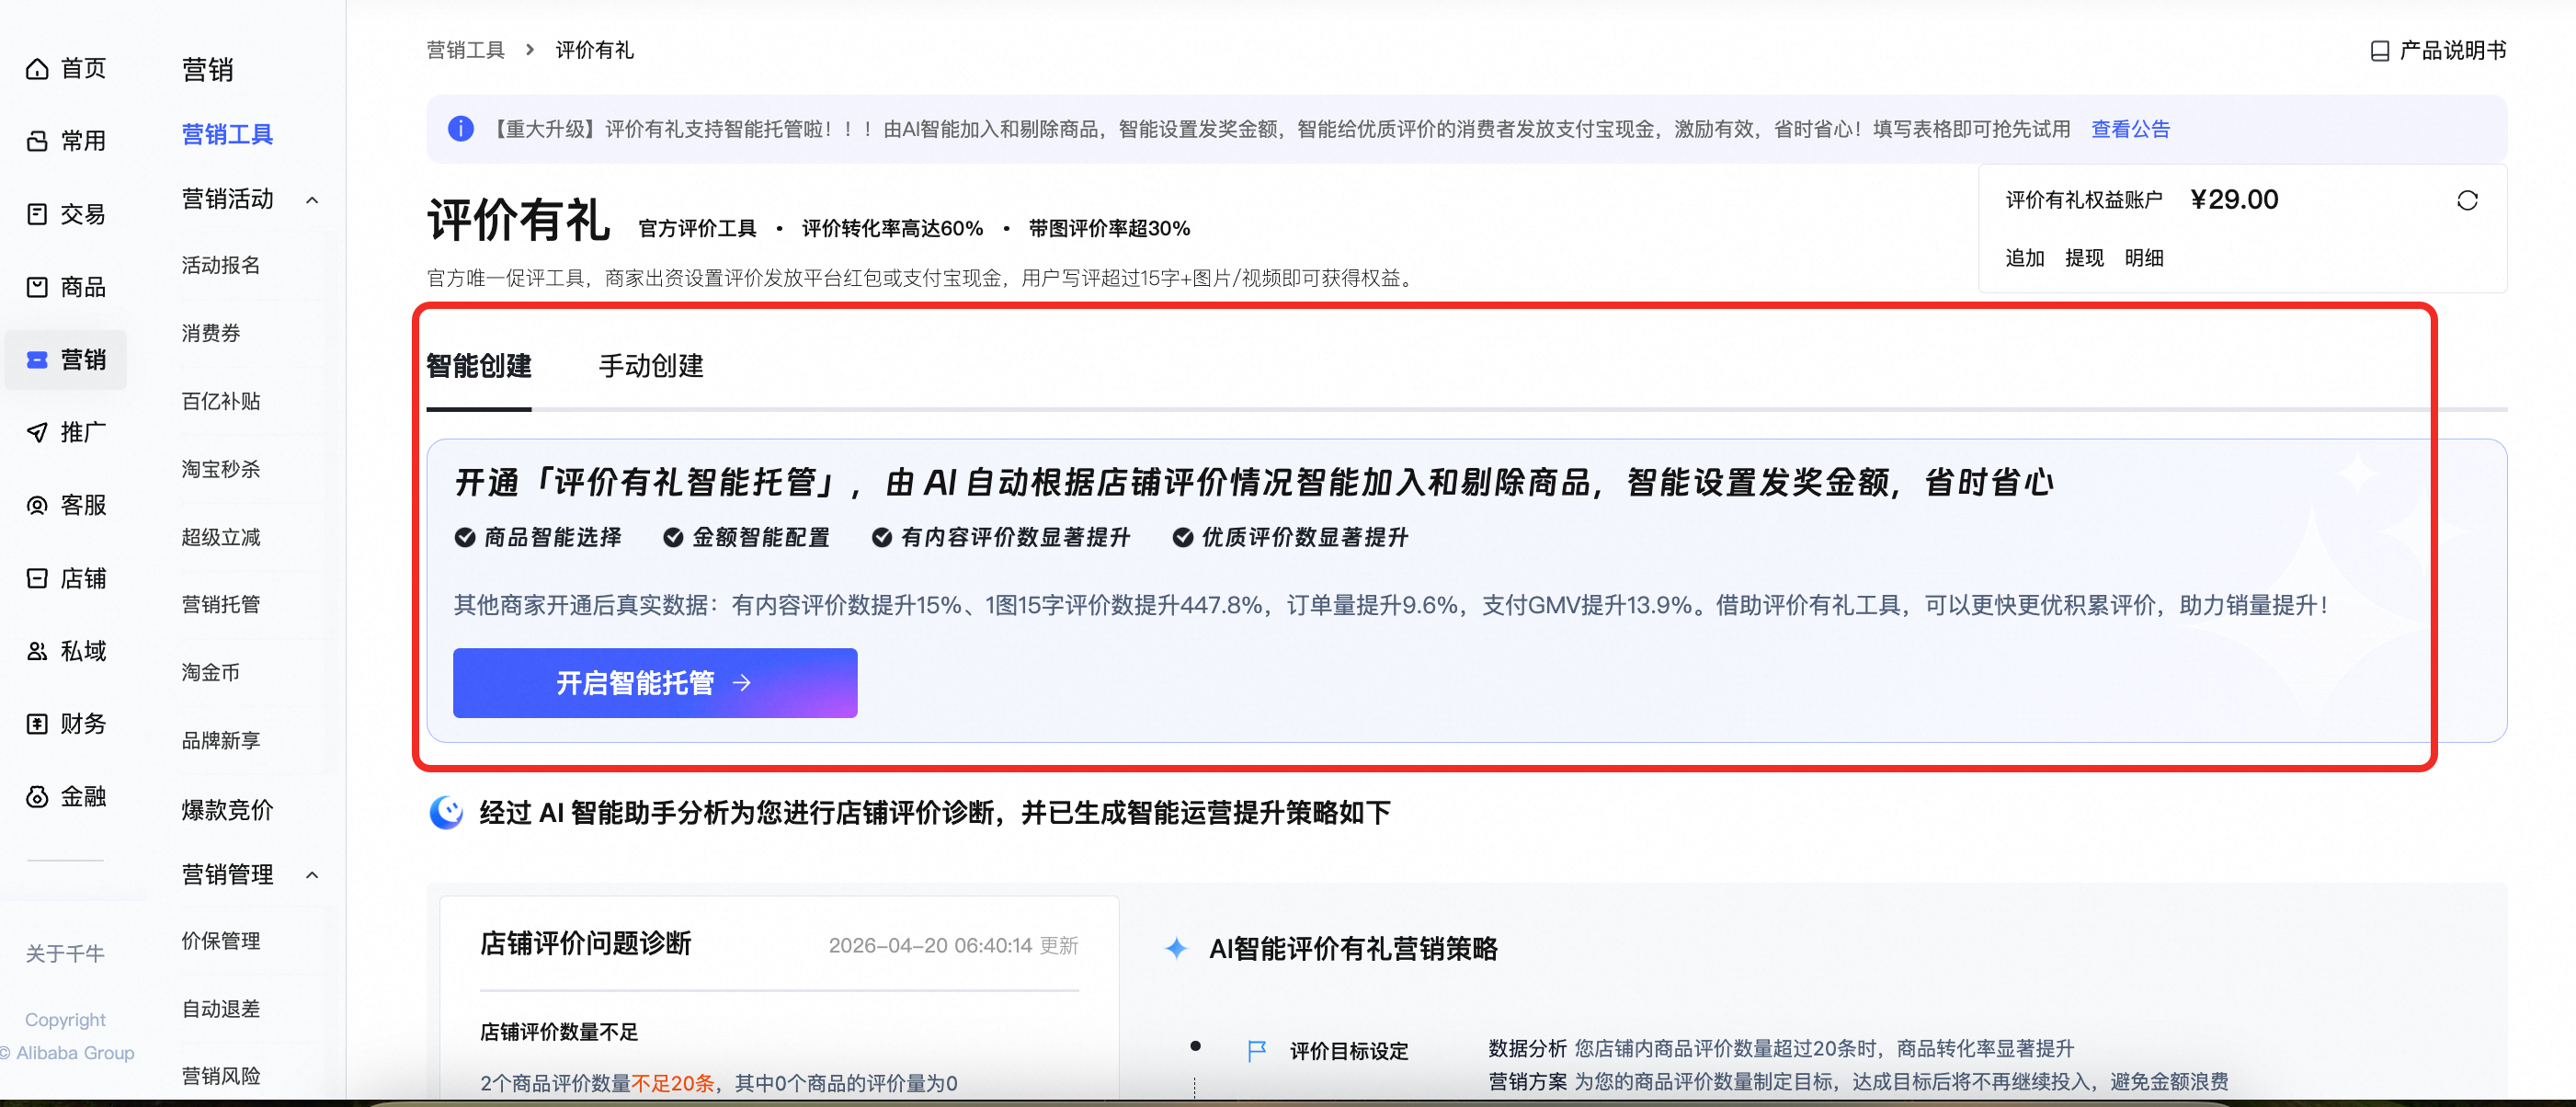Click the 金额智能配置 feature label
This screenshot has width=2576, height=1107.
coord(761,538)
